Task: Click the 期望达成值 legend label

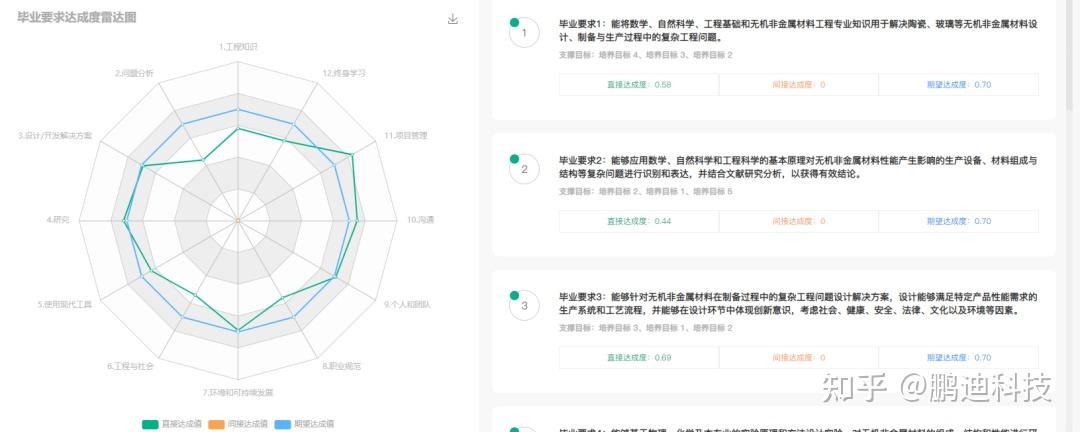Action: point(313,424)
